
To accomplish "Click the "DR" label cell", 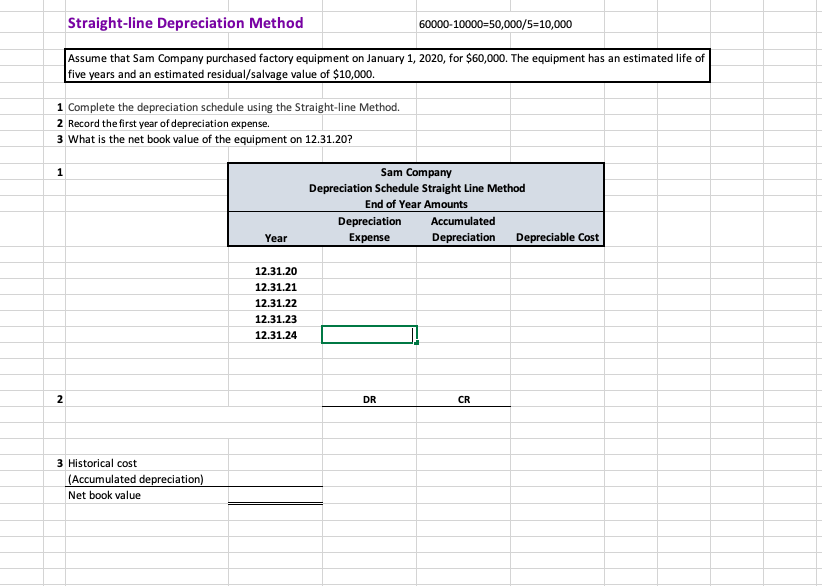I will coord(369,399).
